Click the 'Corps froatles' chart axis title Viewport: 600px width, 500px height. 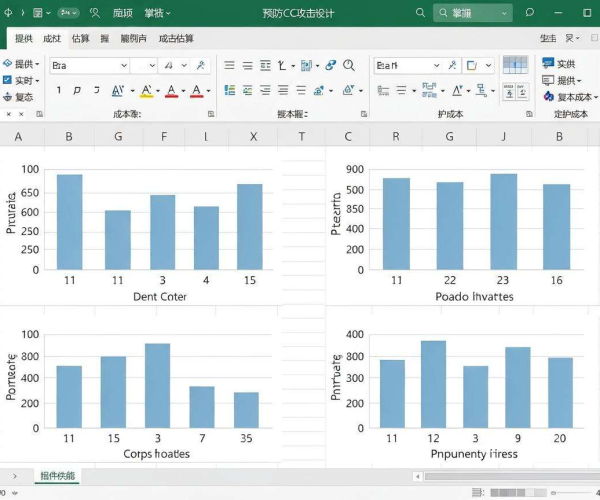tap(157, 454)
